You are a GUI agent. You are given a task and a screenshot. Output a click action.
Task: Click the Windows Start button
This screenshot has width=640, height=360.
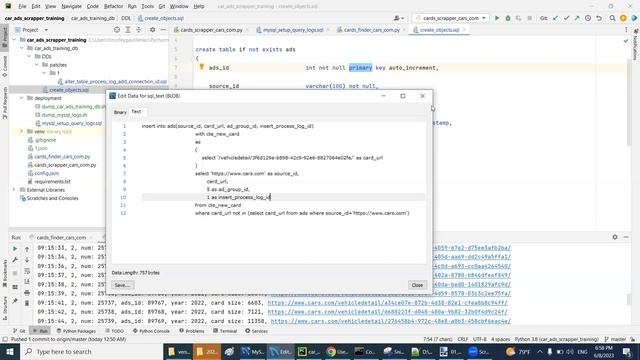click(x=9, y=351)
